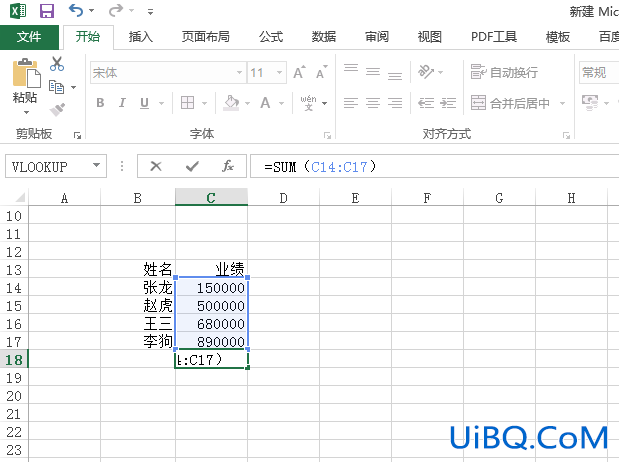Click the Cut scissors icon
The width and height of the screenshot is (619, 462).
click(57, 64)
